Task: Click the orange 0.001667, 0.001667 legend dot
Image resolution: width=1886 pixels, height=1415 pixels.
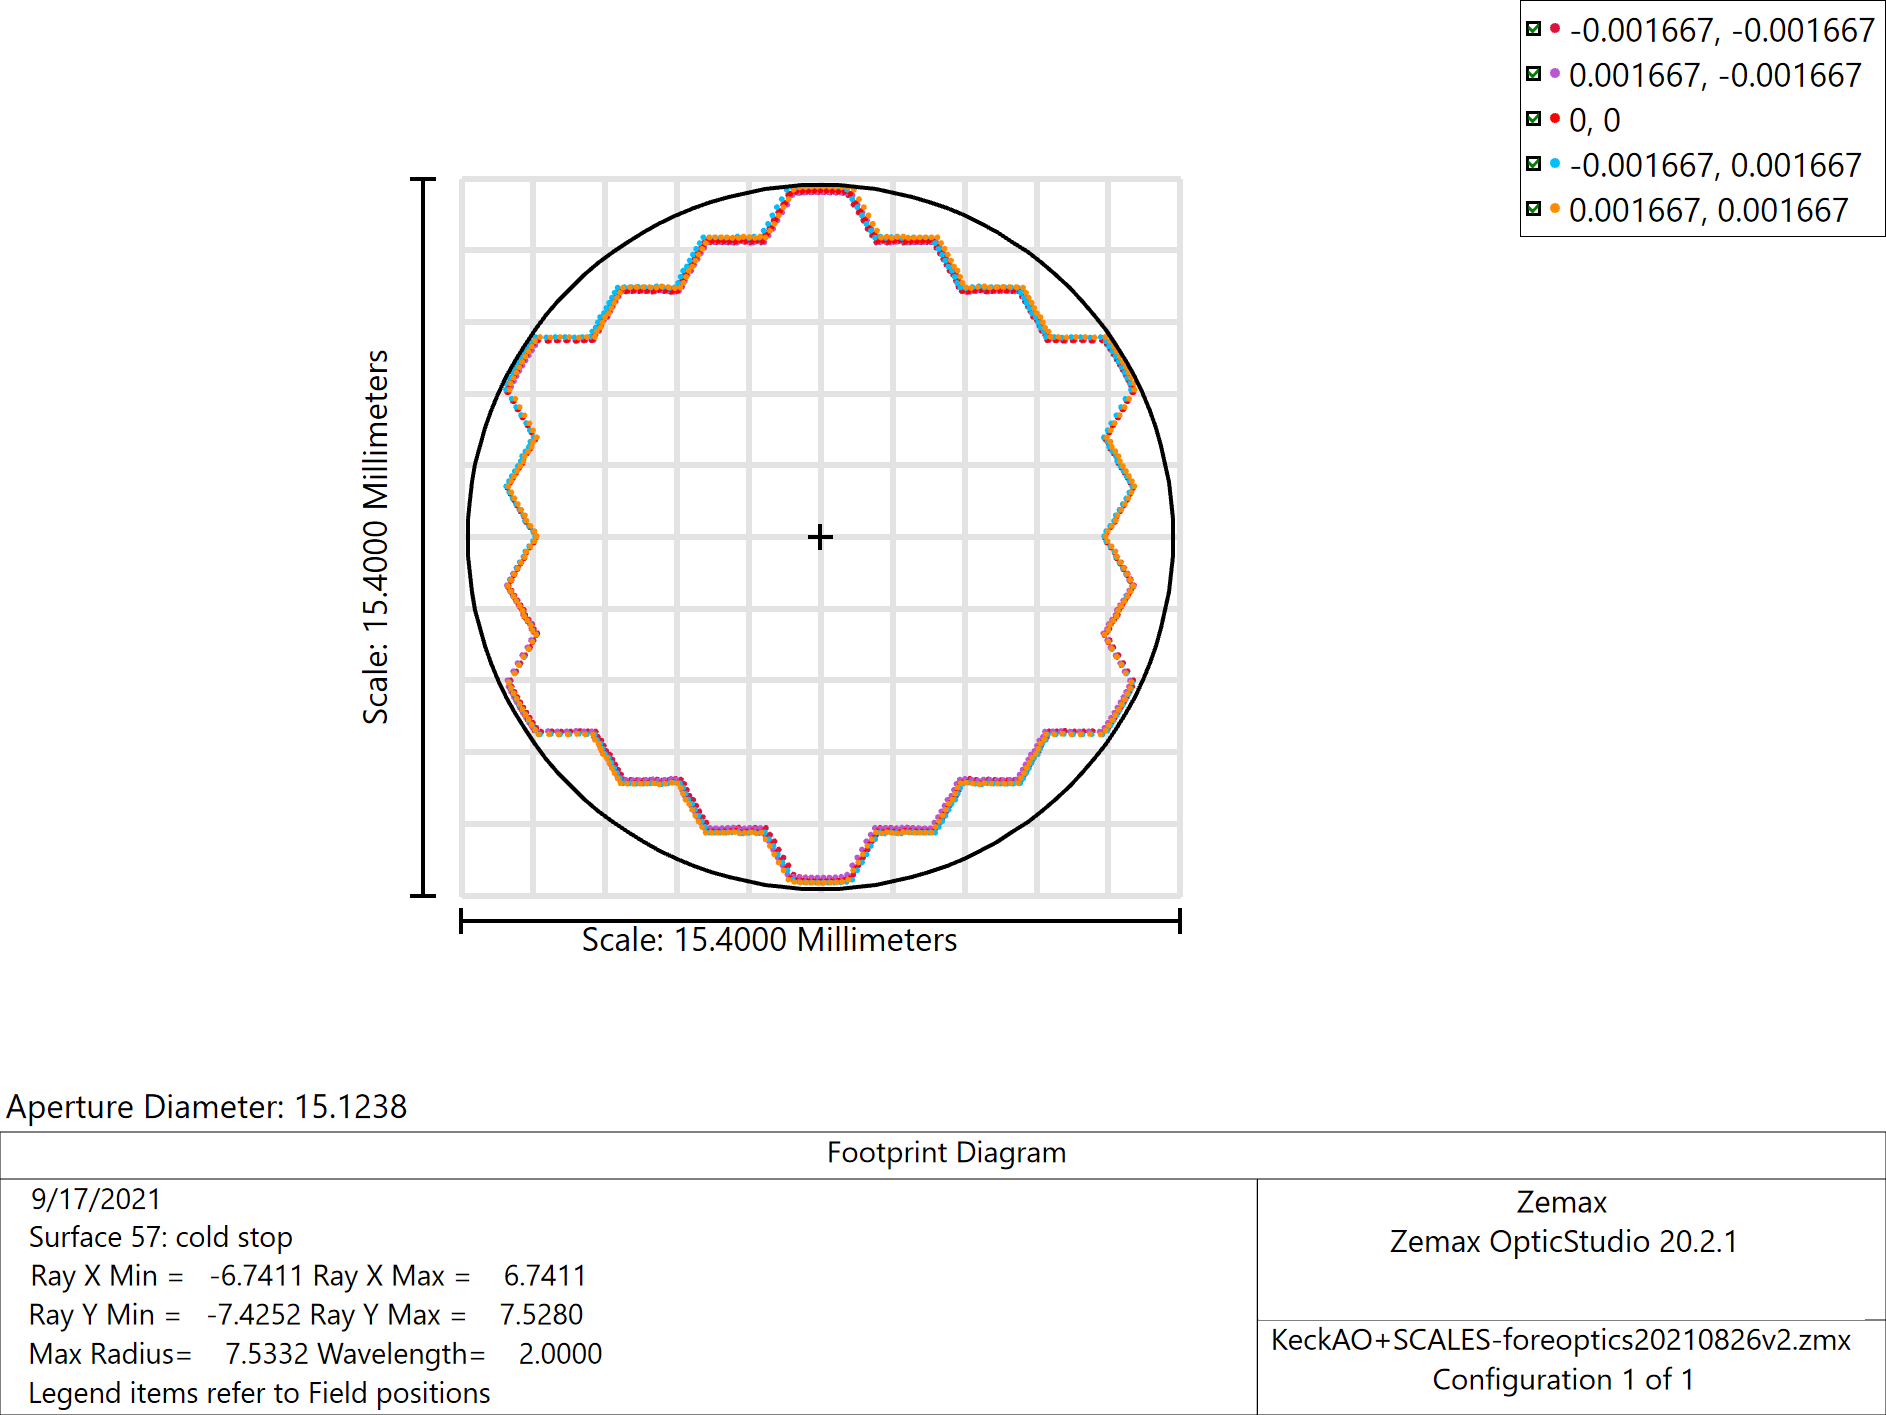Action: click(1555, 208)
